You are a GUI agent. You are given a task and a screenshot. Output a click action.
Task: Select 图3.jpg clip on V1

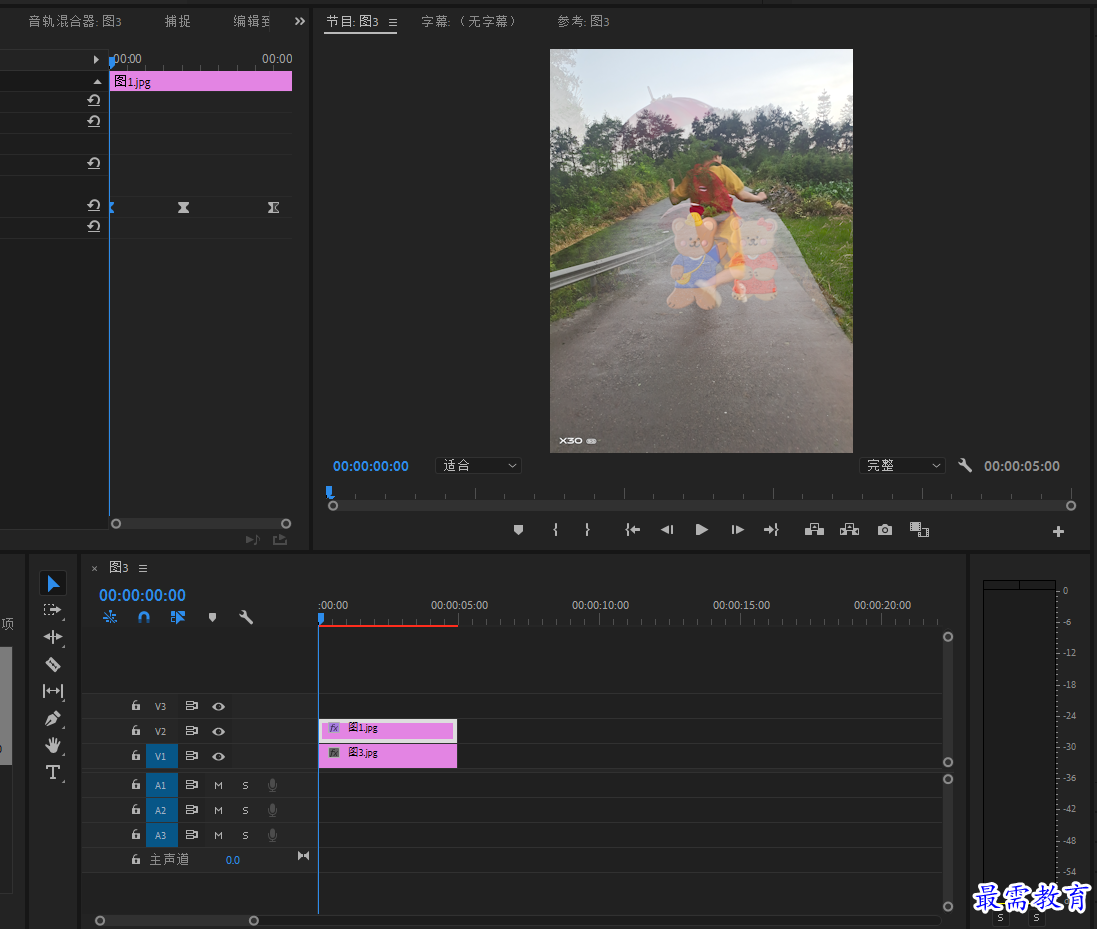pyautogui.click(x=388, y=756)
